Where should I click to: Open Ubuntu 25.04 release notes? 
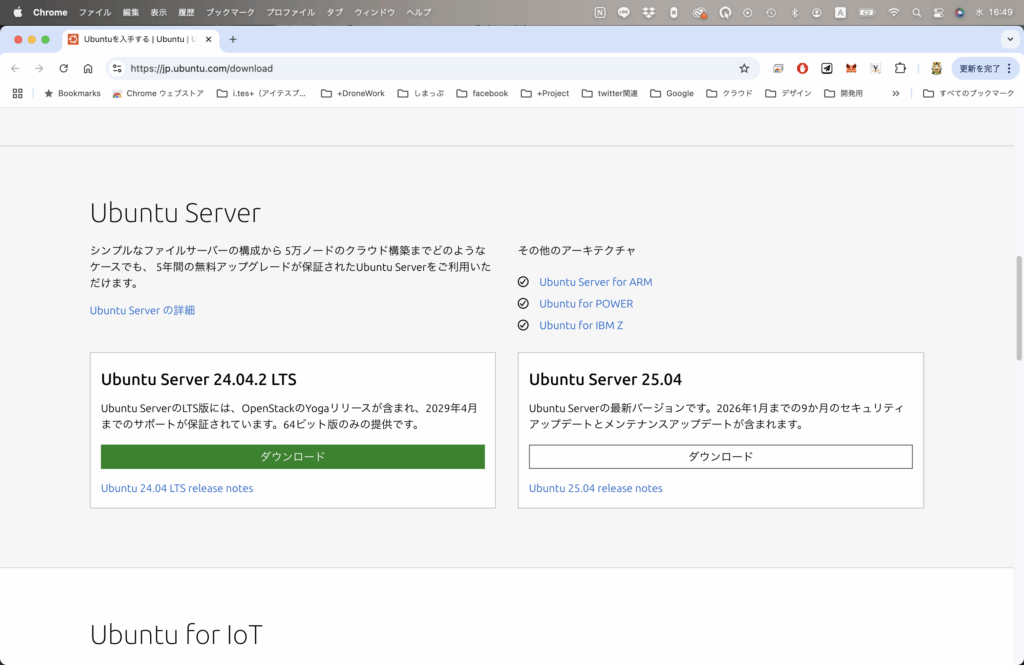pyautogui.click(x=596, y=488)
